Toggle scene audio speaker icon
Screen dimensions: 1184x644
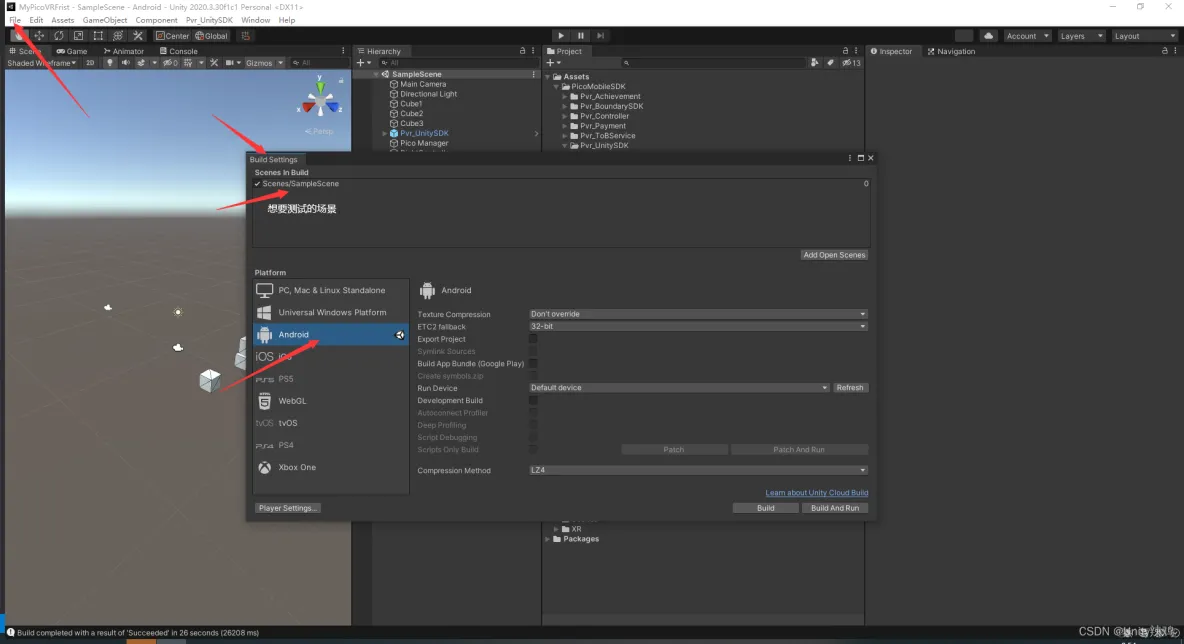pyautogui.click(x=125, y=63)
